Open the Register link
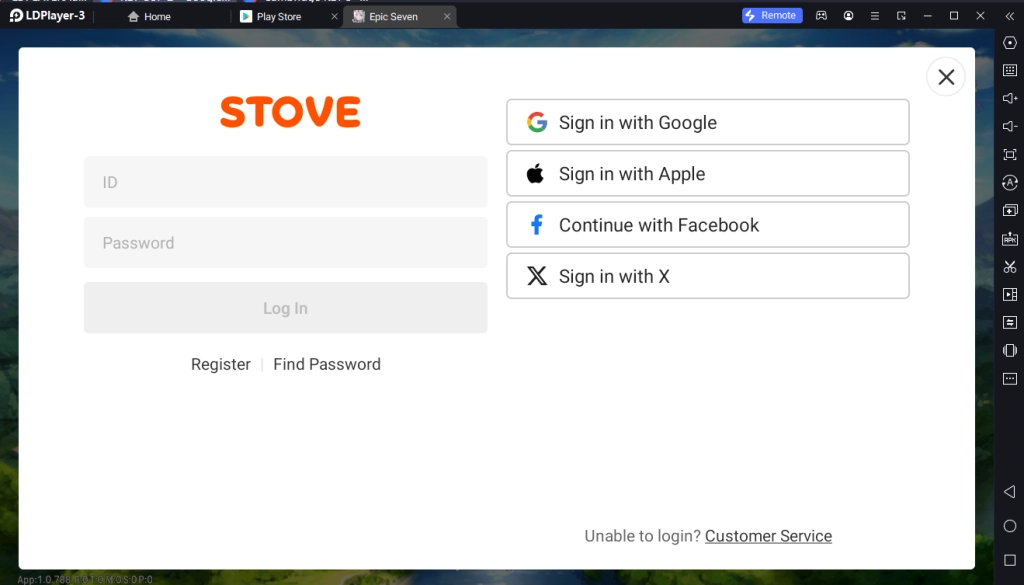 (221, 364)
